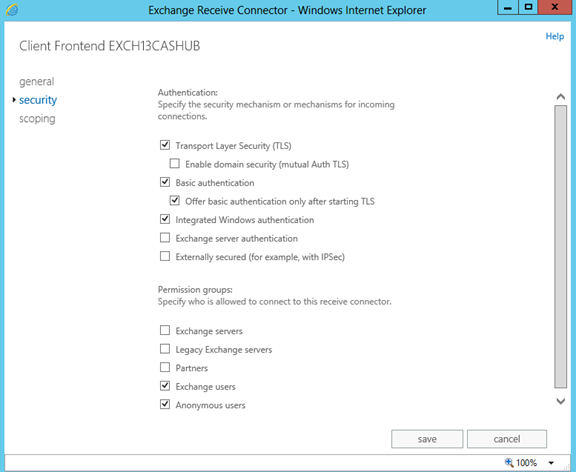Click the scroll up arrow
576x472 pixels.
point(561,97)
